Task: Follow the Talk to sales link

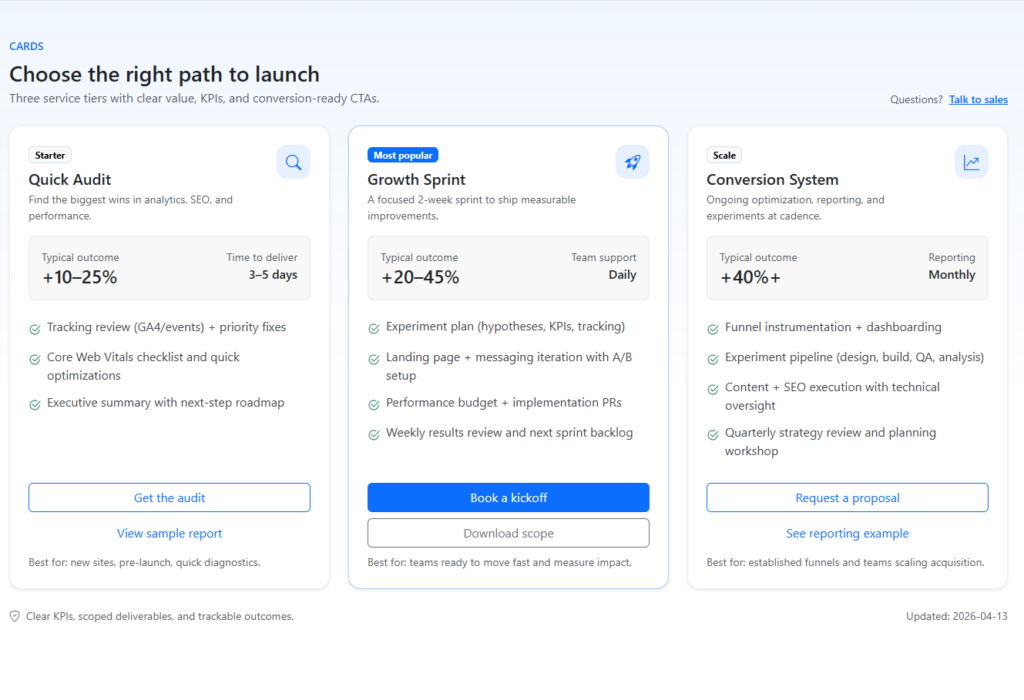Action: point(978,100)
